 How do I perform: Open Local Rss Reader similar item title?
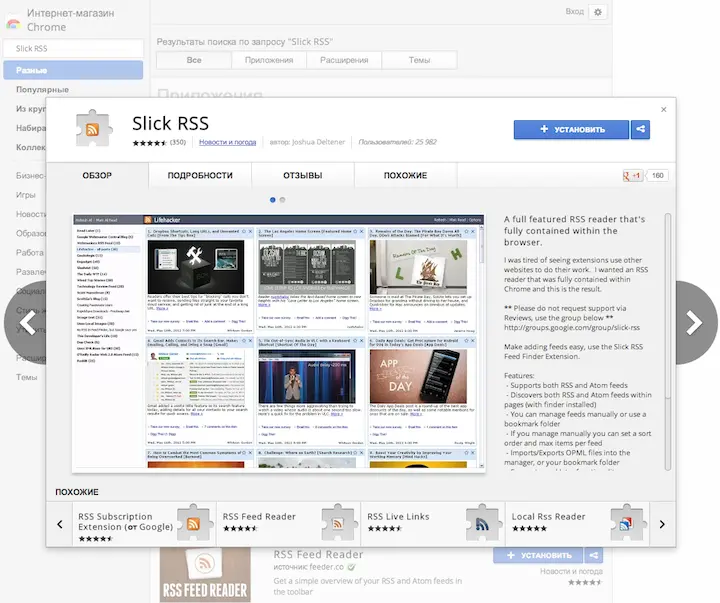(x=548, y=517)
